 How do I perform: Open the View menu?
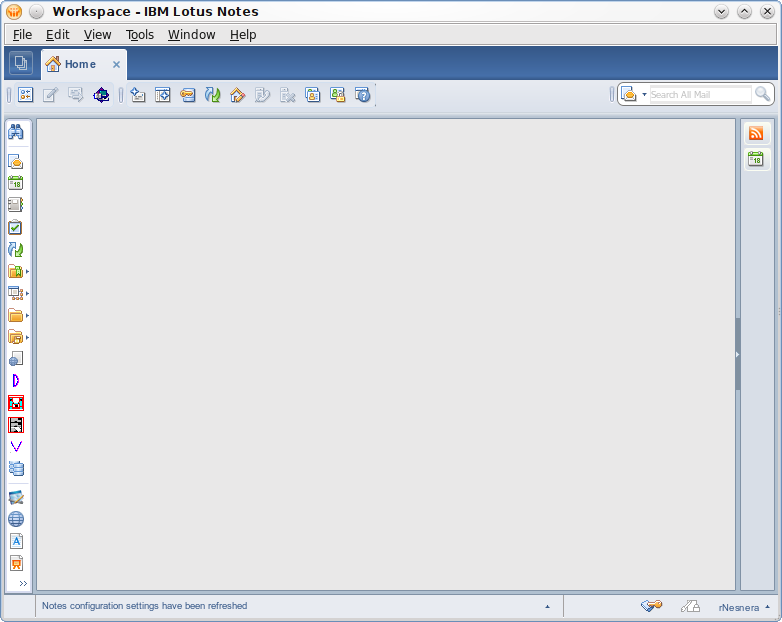pos(97,35)
